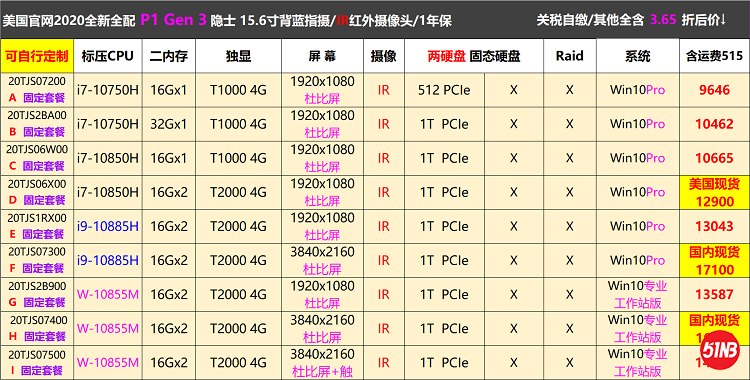Select the 二内存 column header

click(168, 56)
